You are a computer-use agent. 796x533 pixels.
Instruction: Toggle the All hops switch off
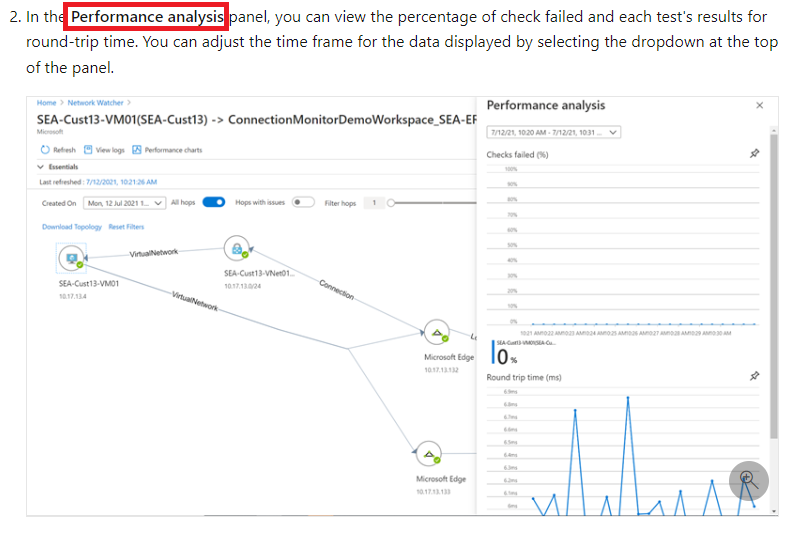tap(214, 202)
